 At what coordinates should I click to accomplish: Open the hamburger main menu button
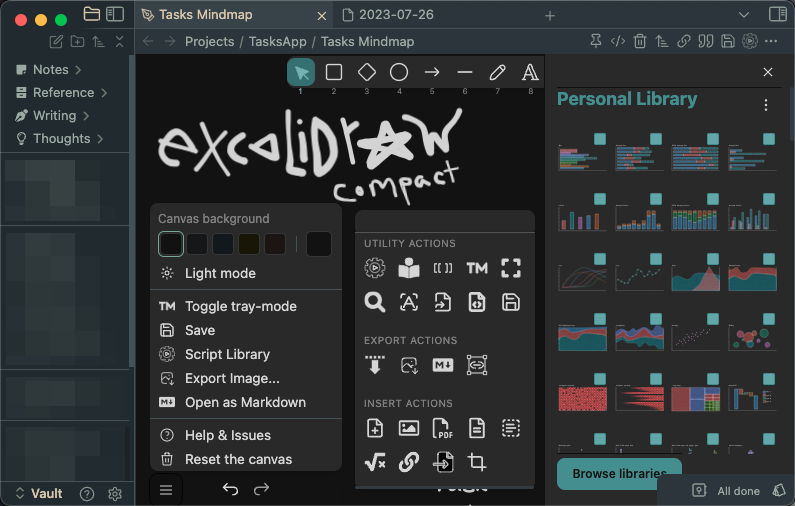[166, 490]
